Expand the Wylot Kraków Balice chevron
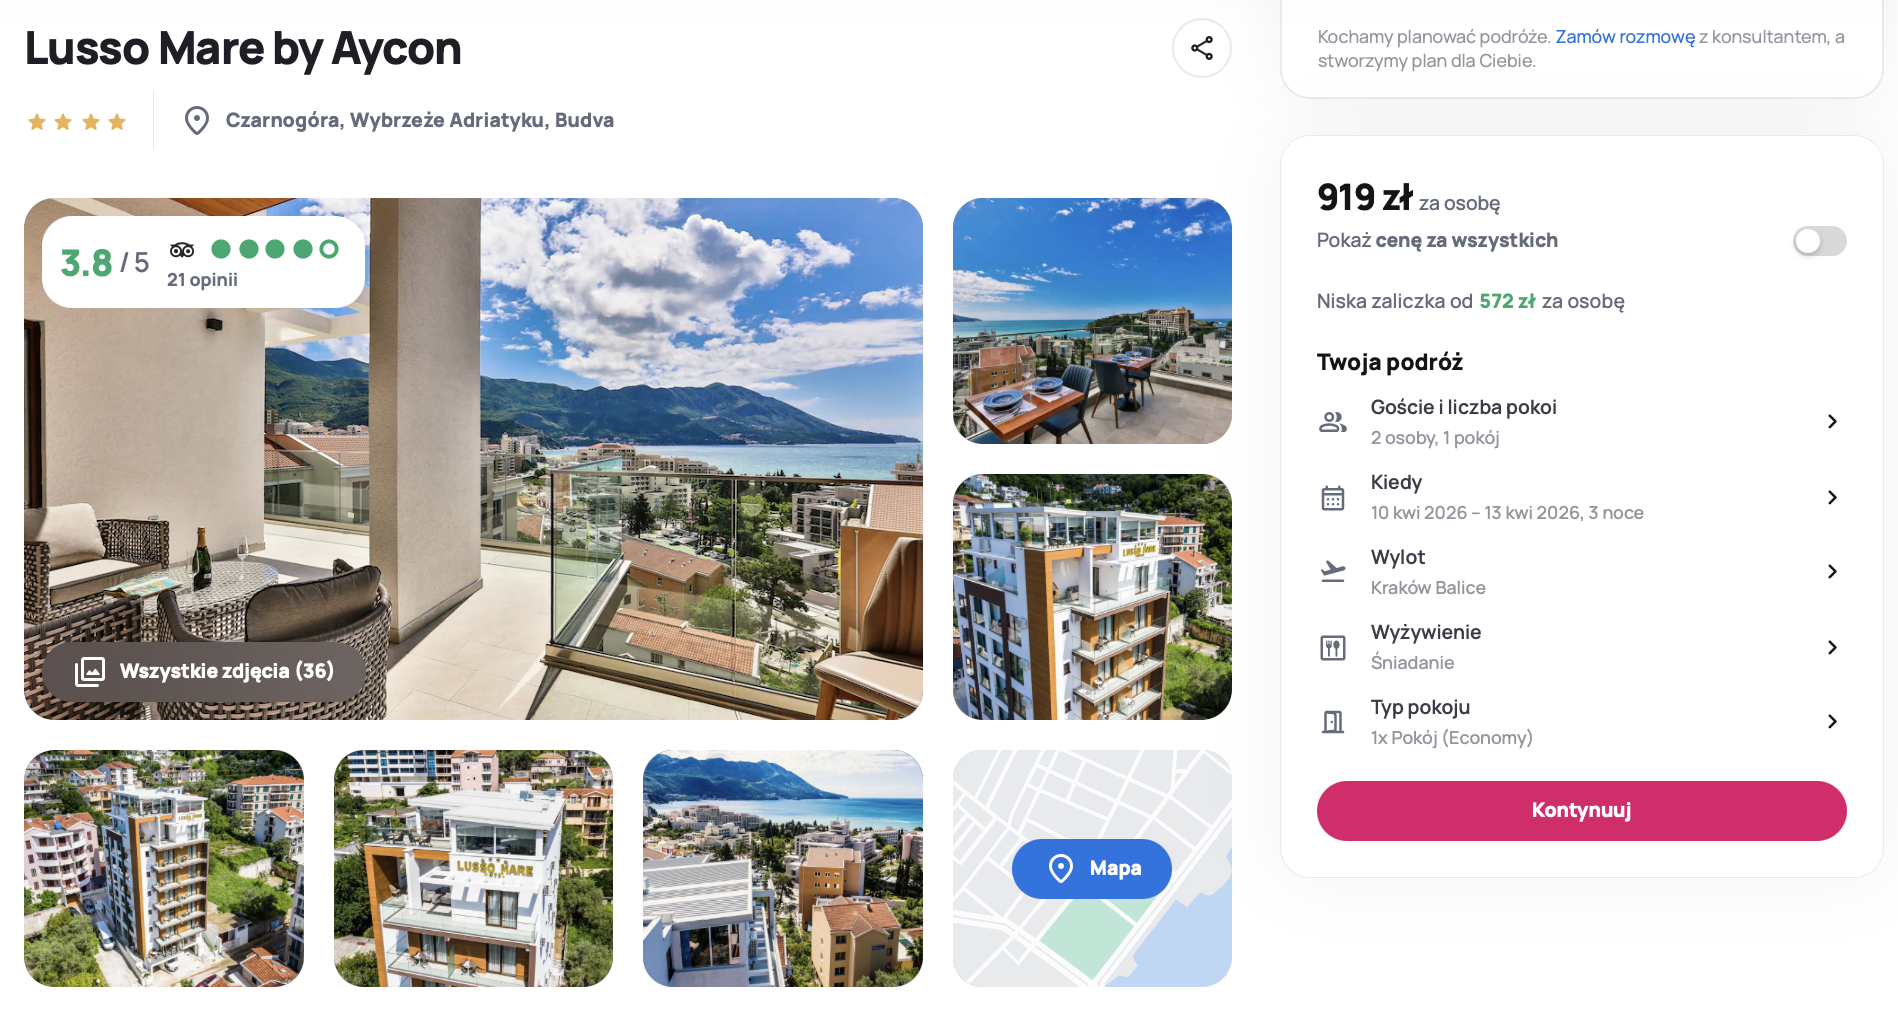 point(1832,571)
